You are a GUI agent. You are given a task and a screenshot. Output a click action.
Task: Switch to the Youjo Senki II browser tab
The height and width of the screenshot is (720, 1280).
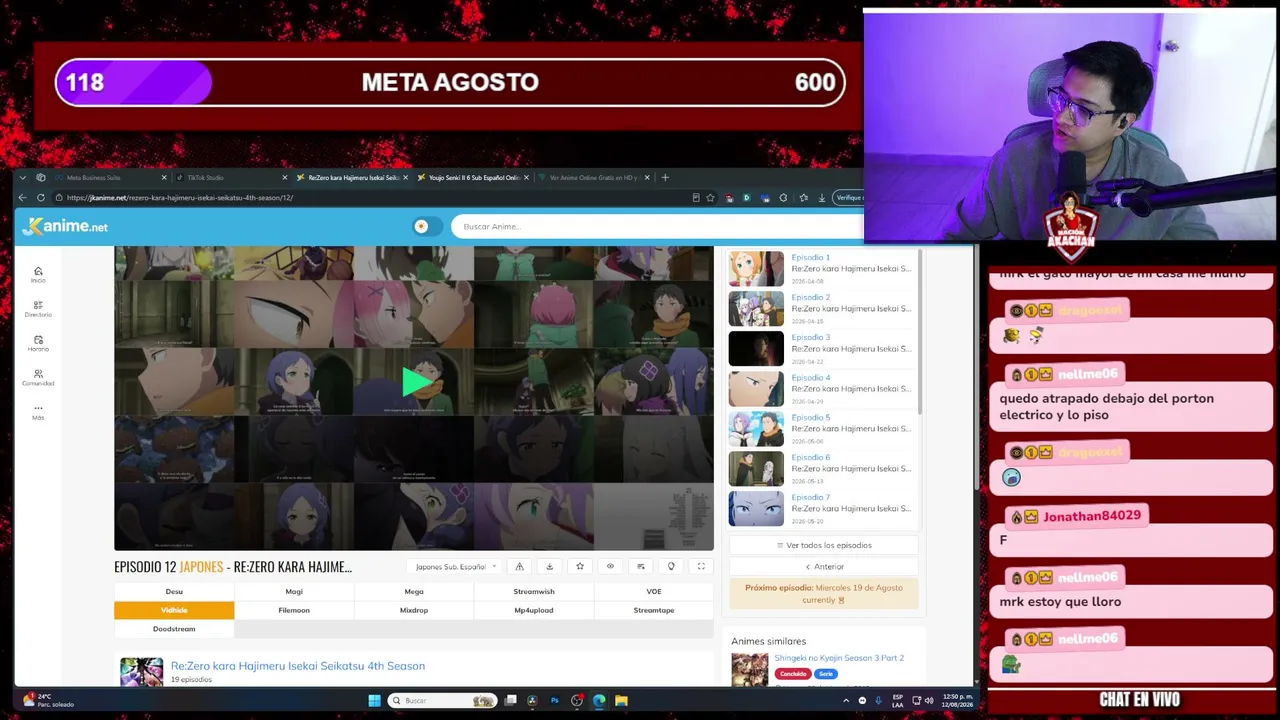pos(473,178)
